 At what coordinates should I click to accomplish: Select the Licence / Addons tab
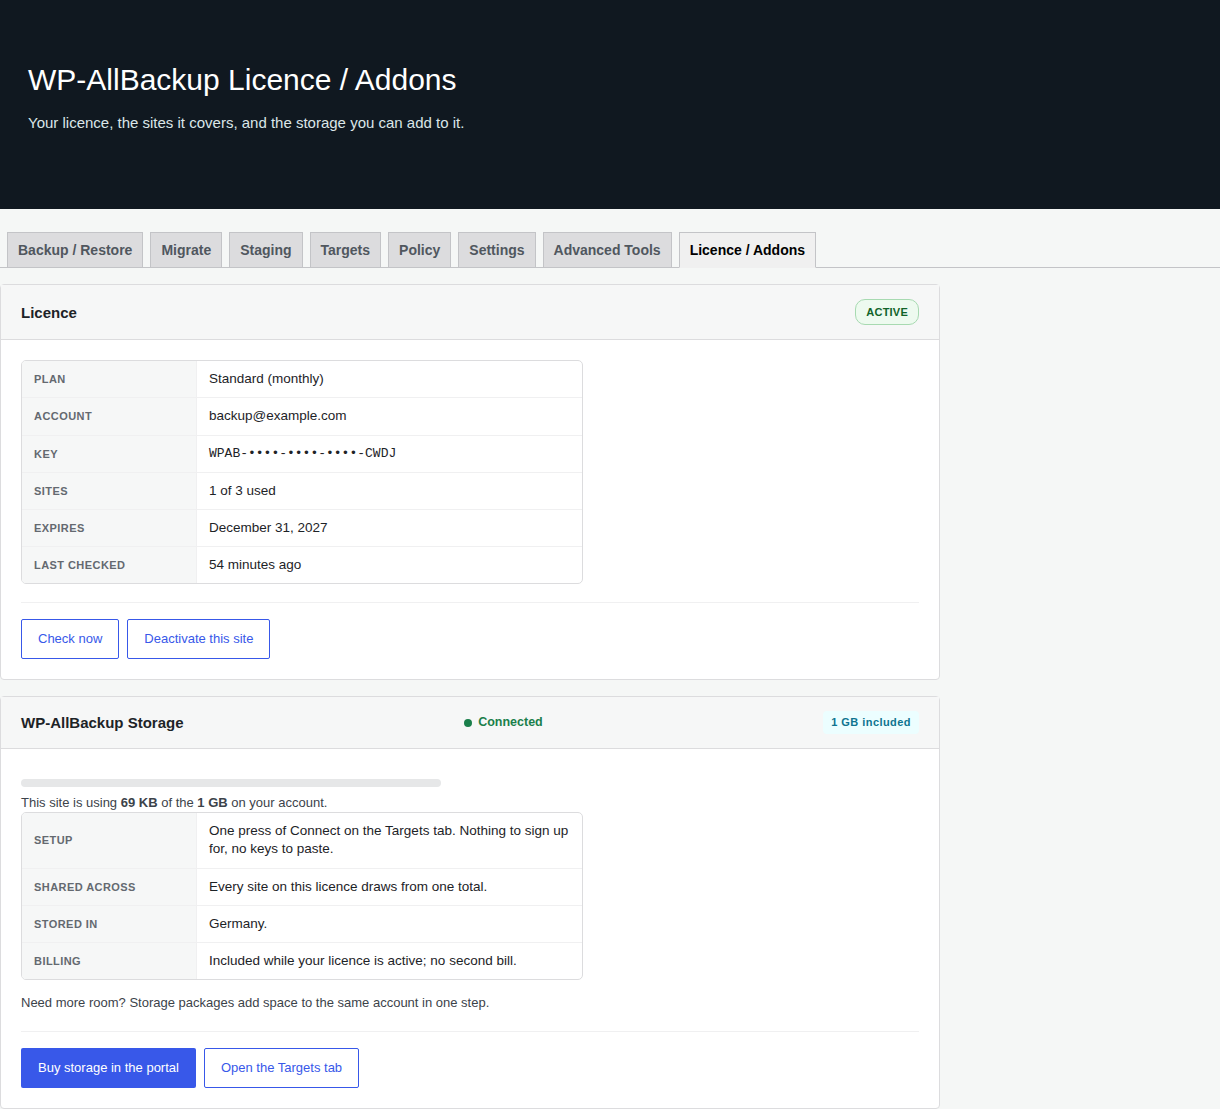click(x=747, y=250)
